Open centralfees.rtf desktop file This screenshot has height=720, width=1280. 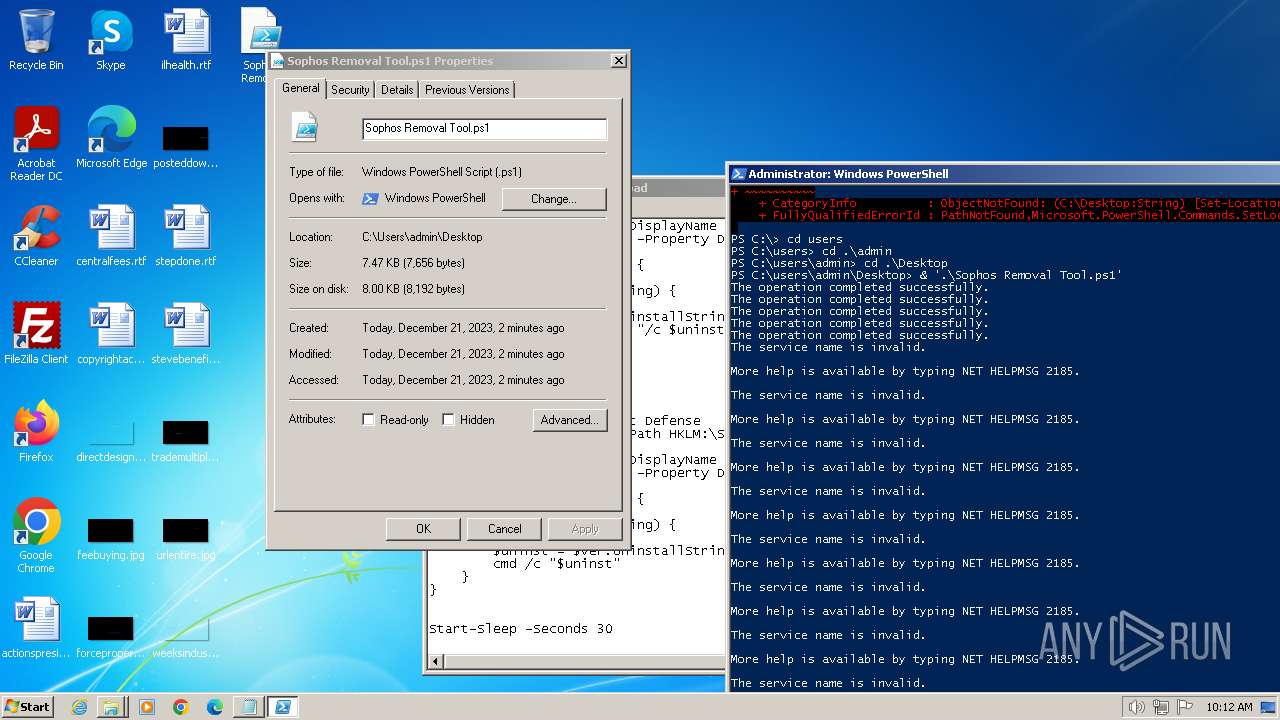pyautogui.click(x=111, y=236)
